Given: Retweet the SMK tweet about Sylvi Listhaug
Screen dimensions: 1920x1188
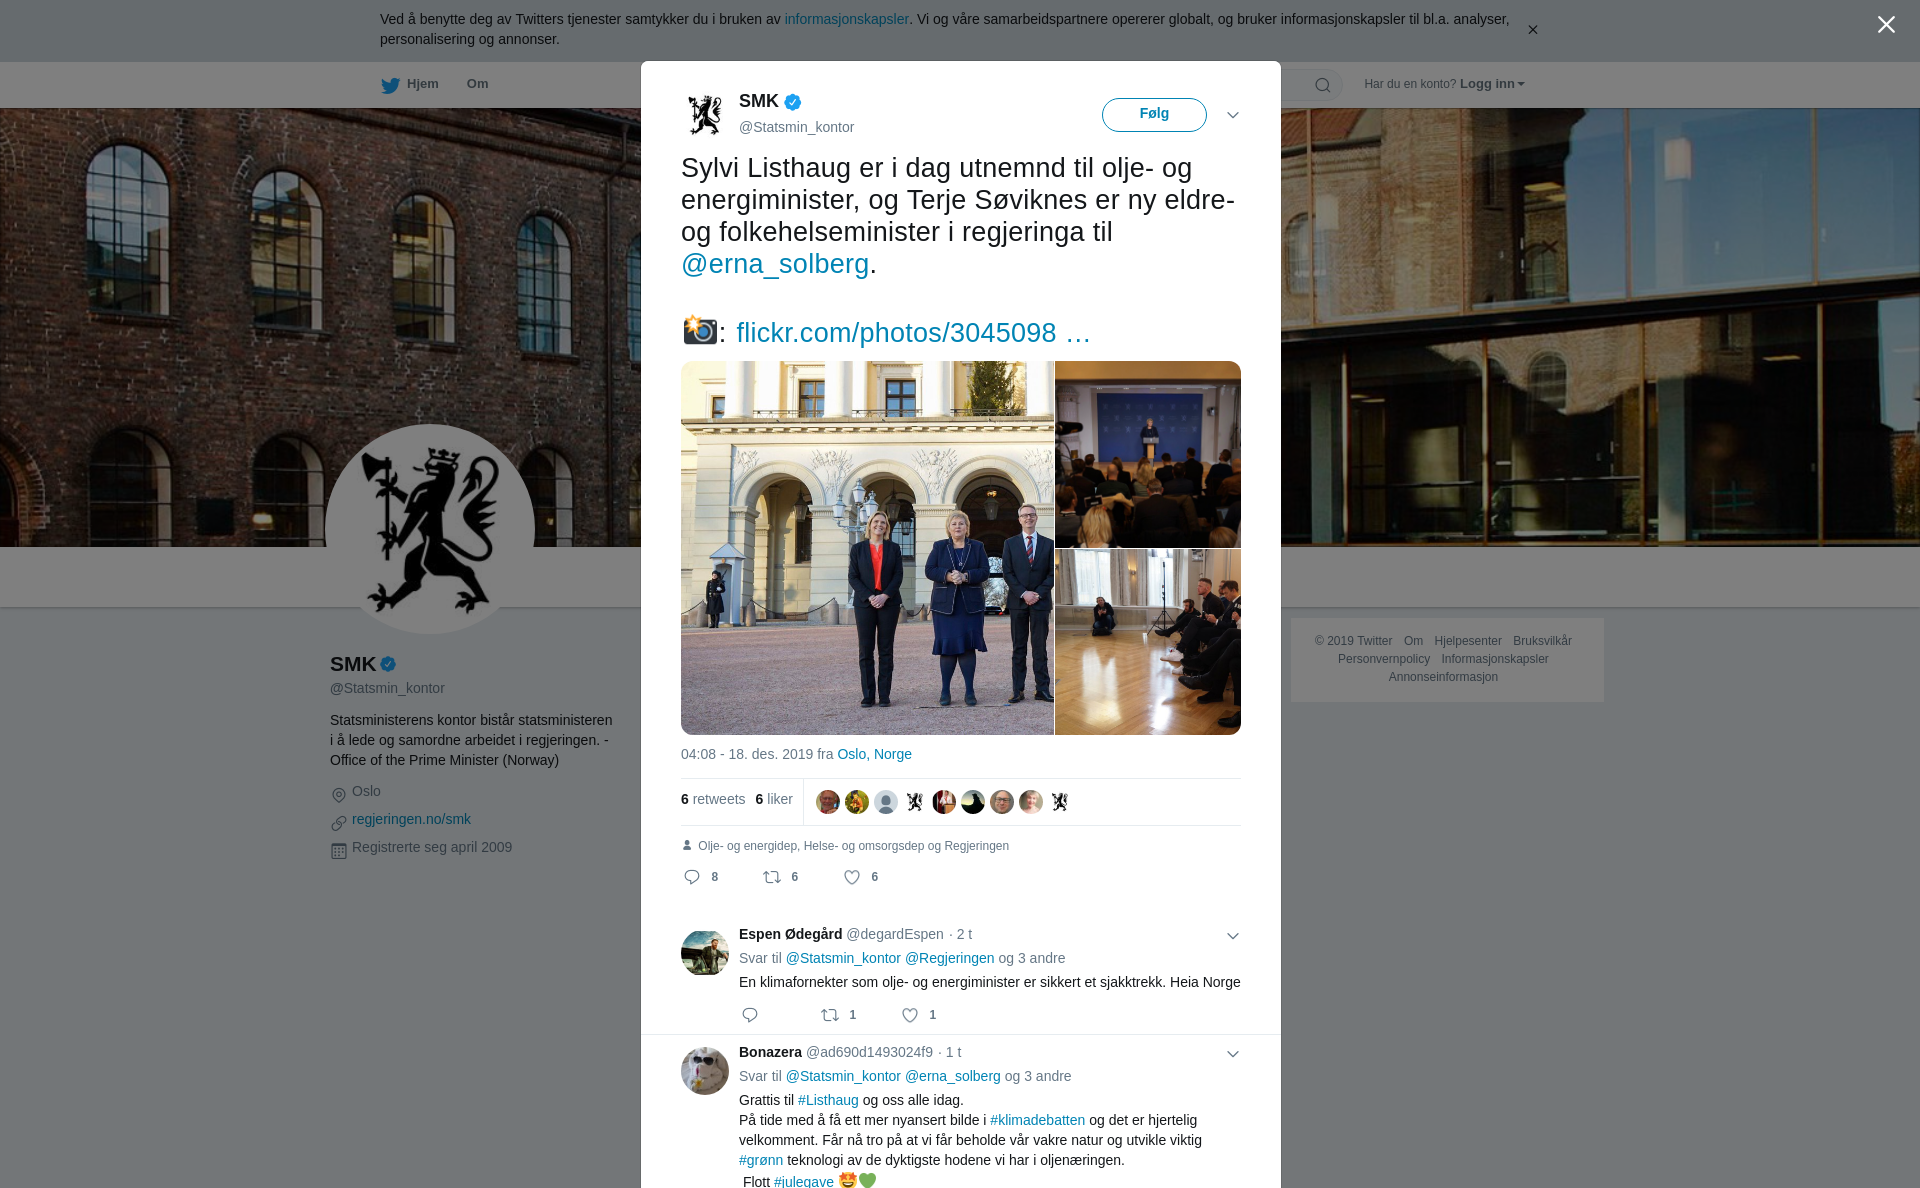Looking at the screenshot, I should pyautogui.click(x=772, y=877).
